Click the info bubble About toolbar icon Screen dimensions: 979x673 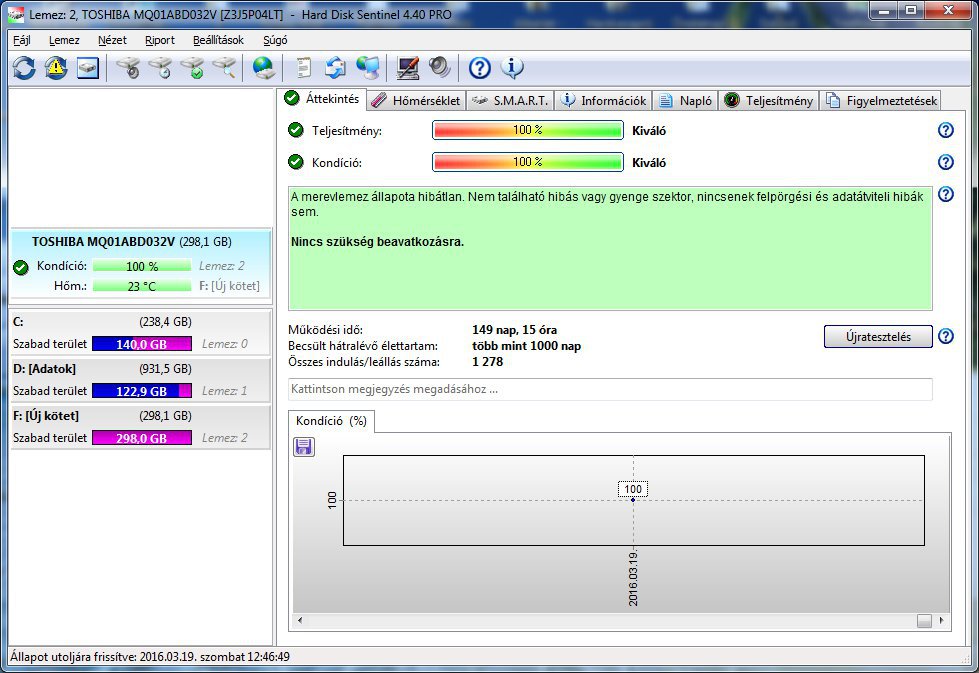click(x=512, y=67)
